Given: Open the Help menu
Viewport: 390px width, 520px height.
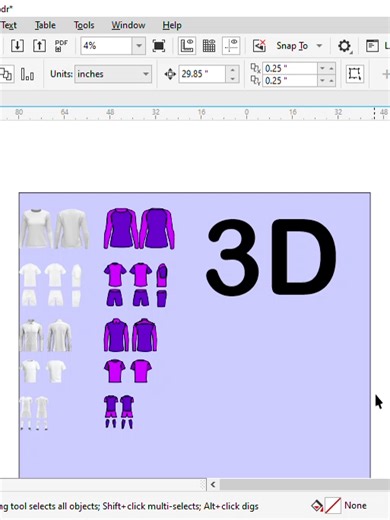Looking at the screenshot, I should pos(172,25).
